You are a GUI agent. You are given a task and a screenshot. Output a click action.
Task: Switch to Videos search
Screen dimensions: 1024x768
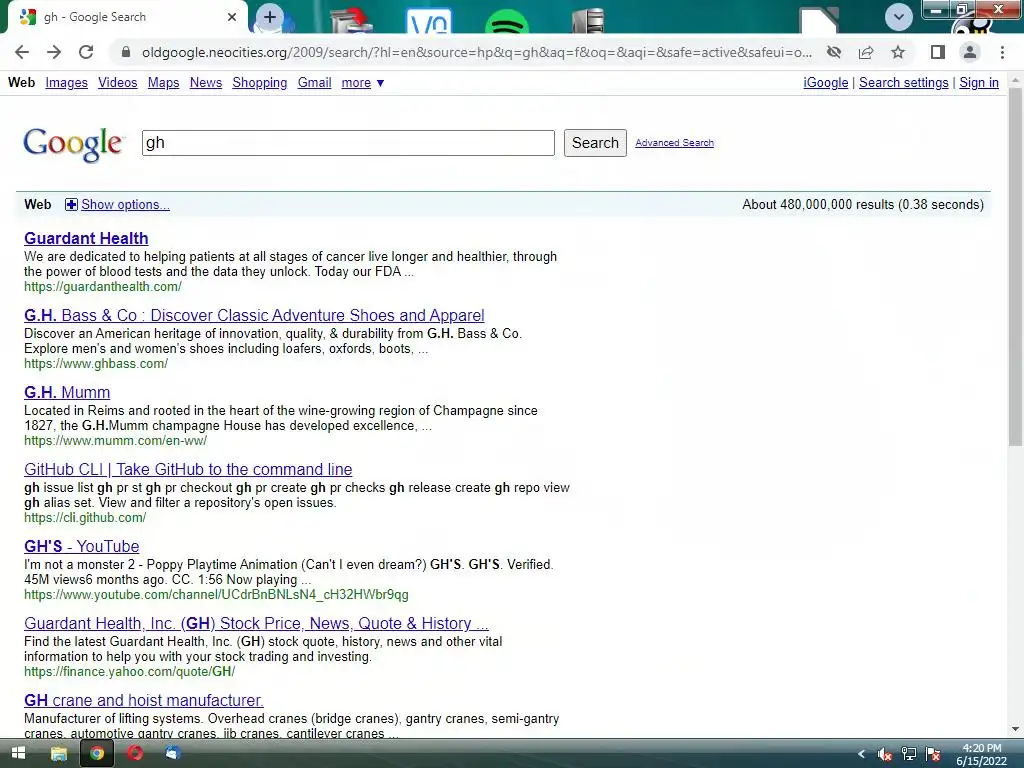pyautogui.click(x=118, y=83)
